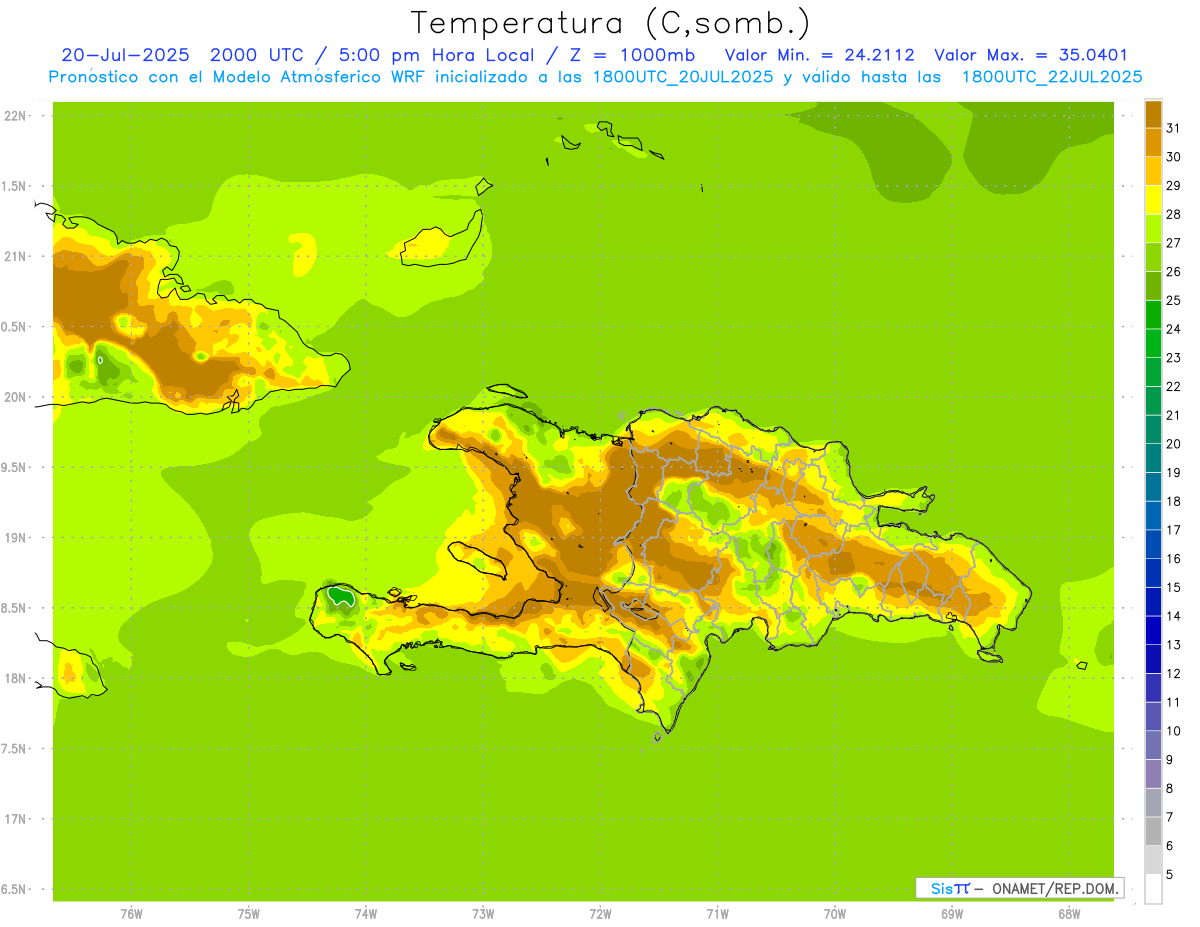1200x927 pixels.
Task: Click the '19N' latitude axis label
Action: (15, 538)
